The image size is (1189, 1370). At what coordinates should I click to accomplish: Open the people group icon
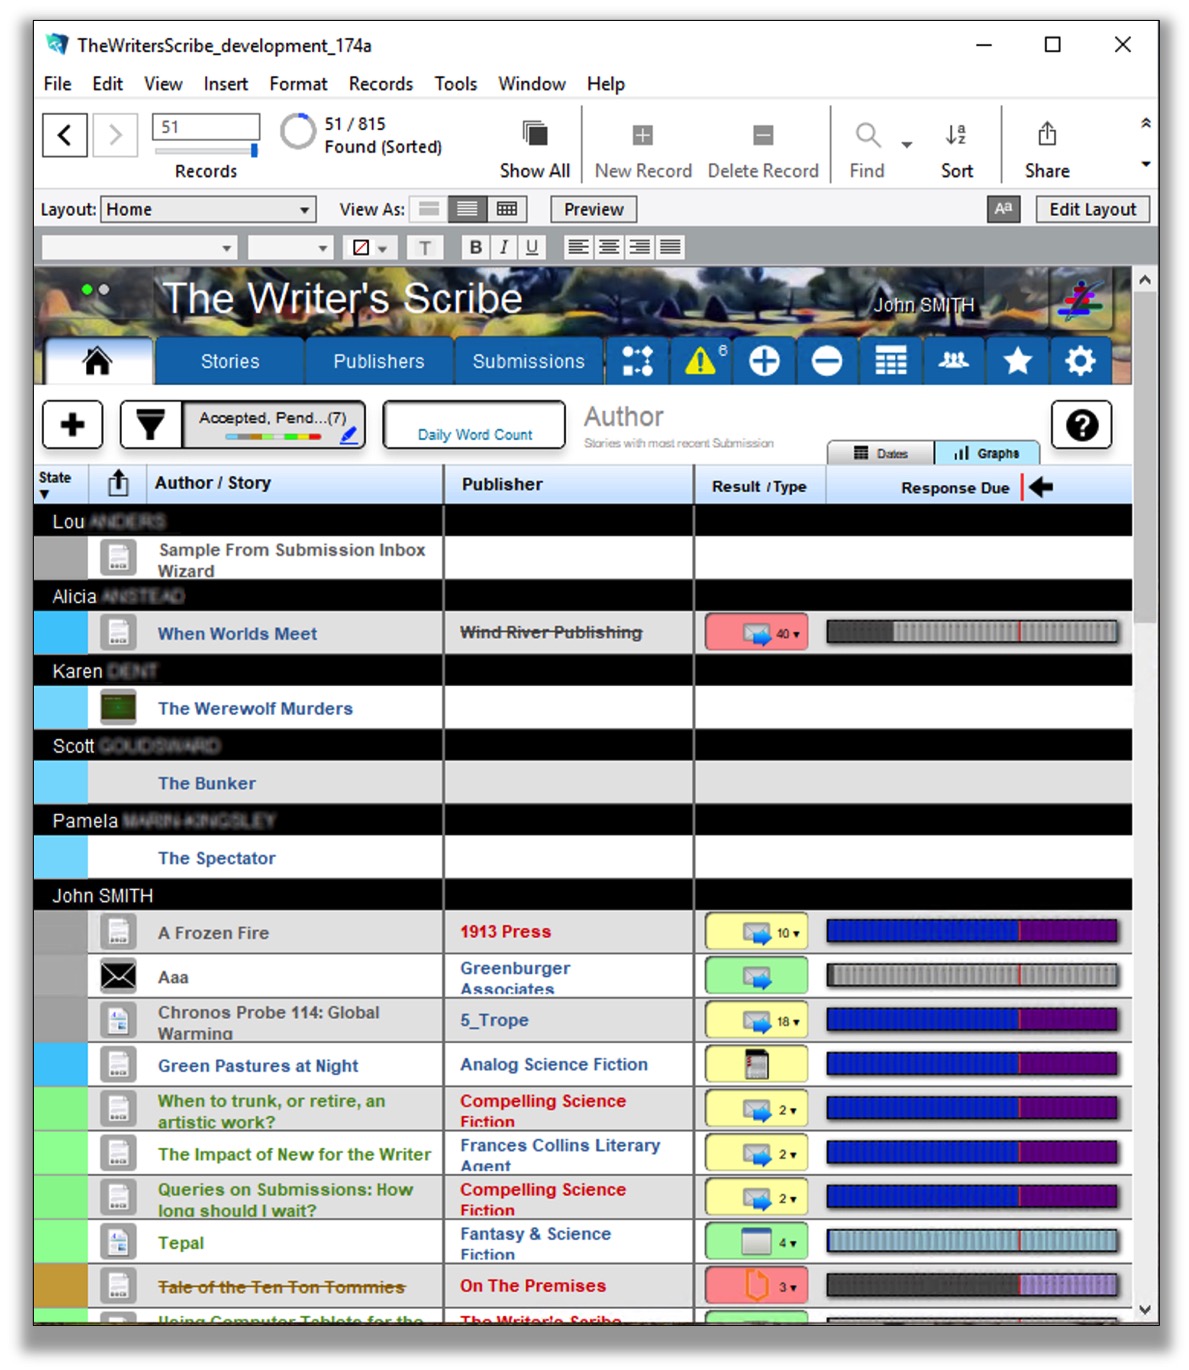click(x=954, y=361)
